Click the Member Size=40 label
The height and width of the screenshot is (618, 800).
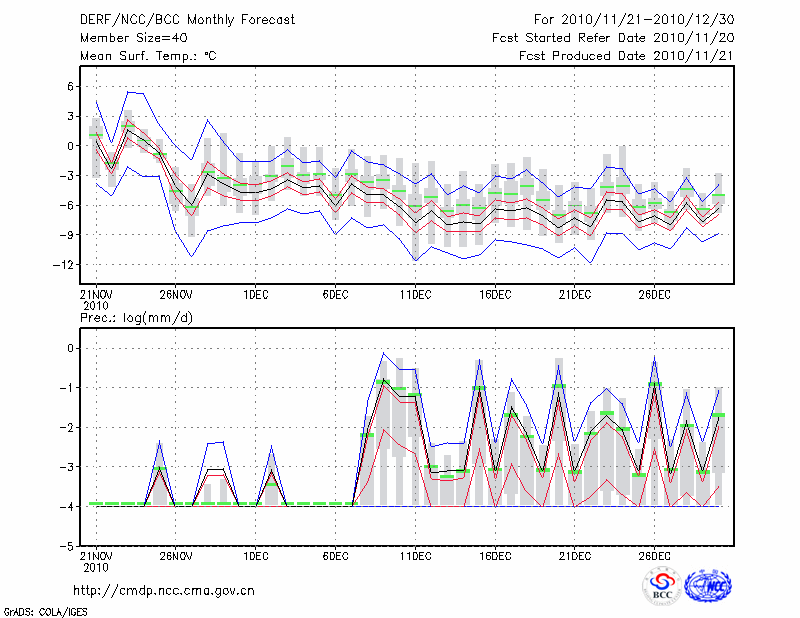[x=128, y=38]
